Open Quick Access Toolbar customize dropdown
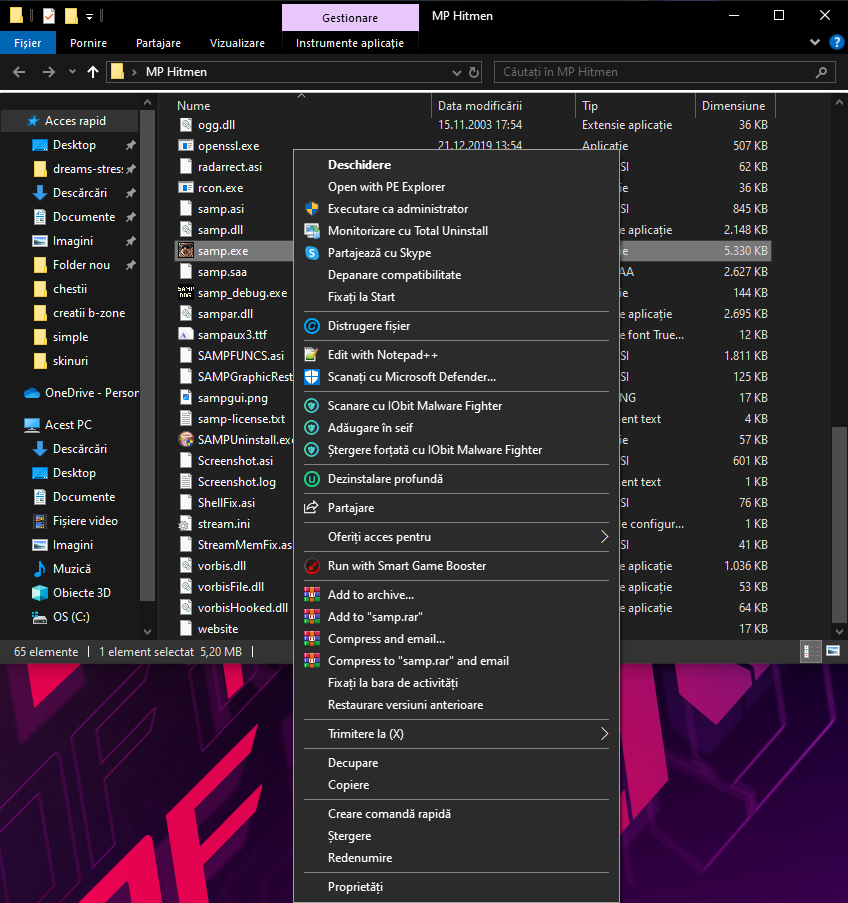The image size is (848, 903). point(89,17)
